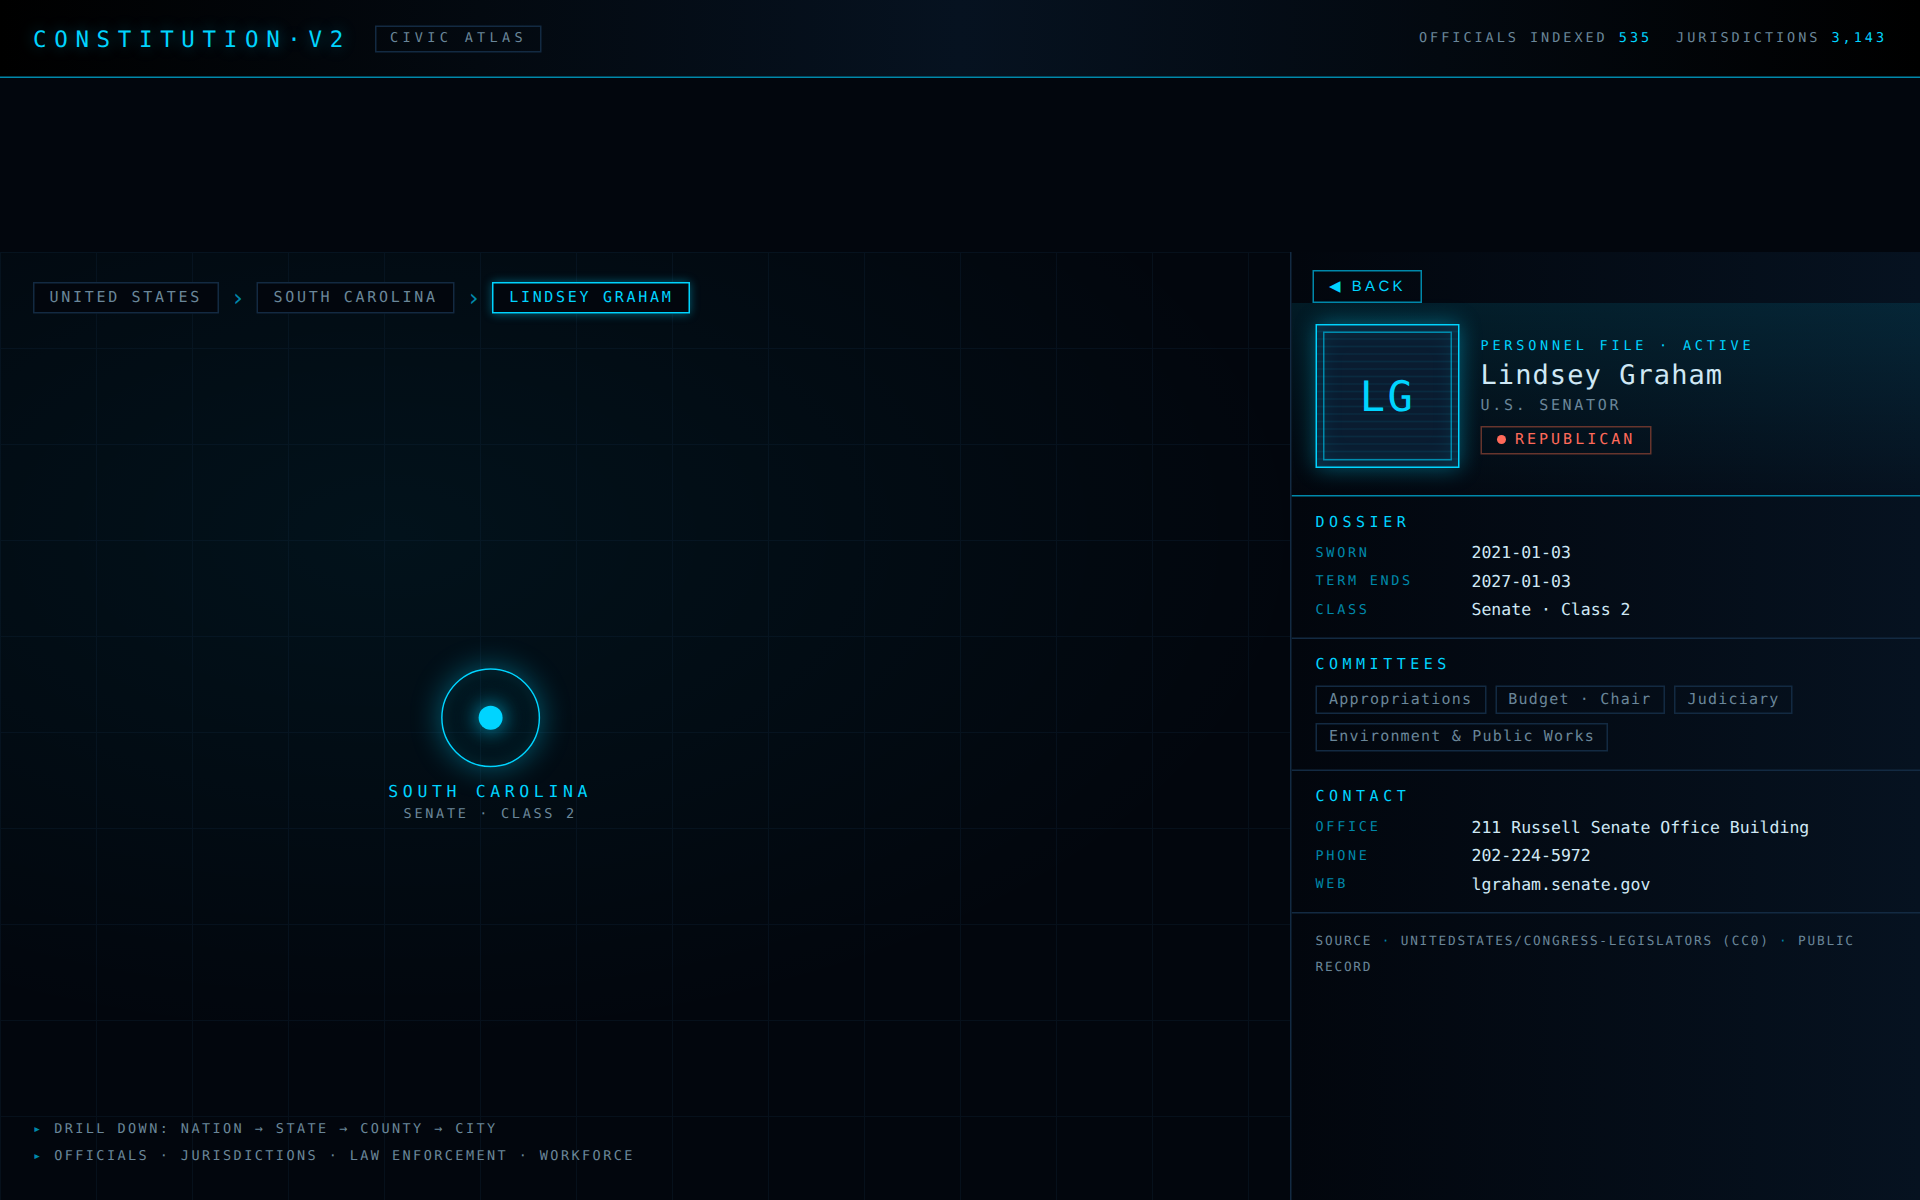Viewport: 1920px width, 1200px height.
Task: Click the South Carolina label under marker
Action: (489, 791)
